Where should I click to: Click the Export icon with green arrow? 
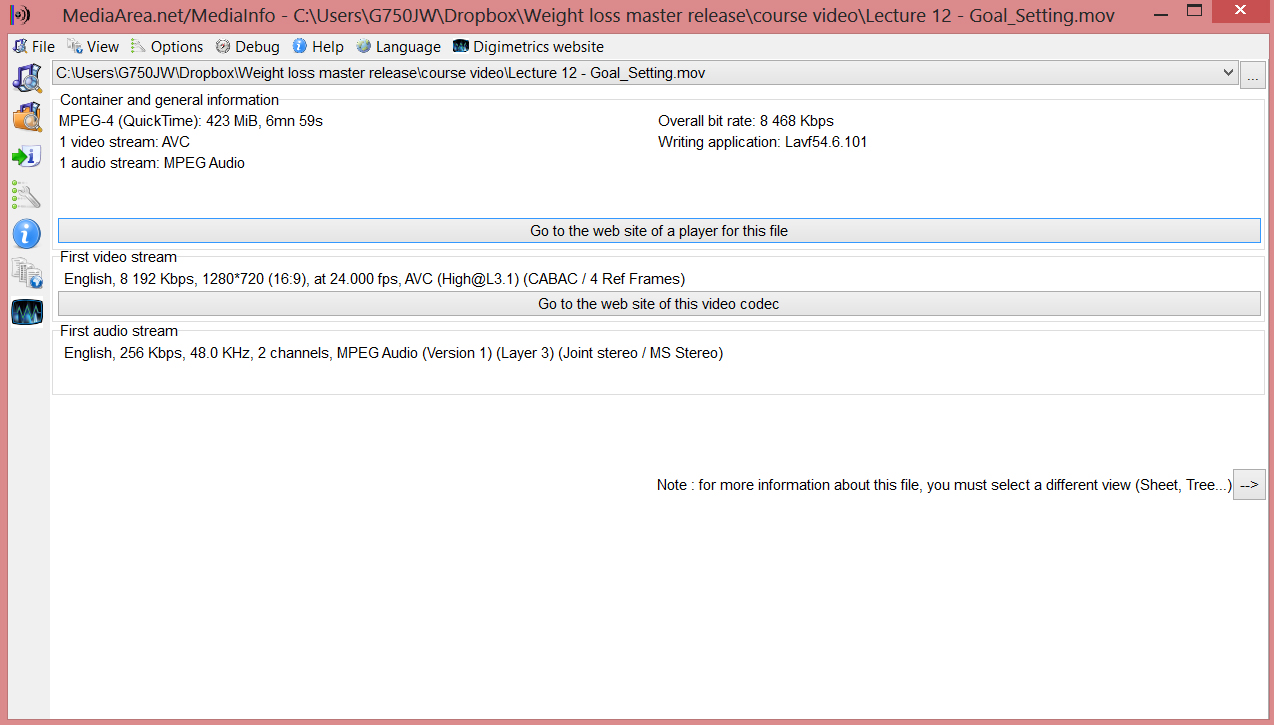point(26,156)
